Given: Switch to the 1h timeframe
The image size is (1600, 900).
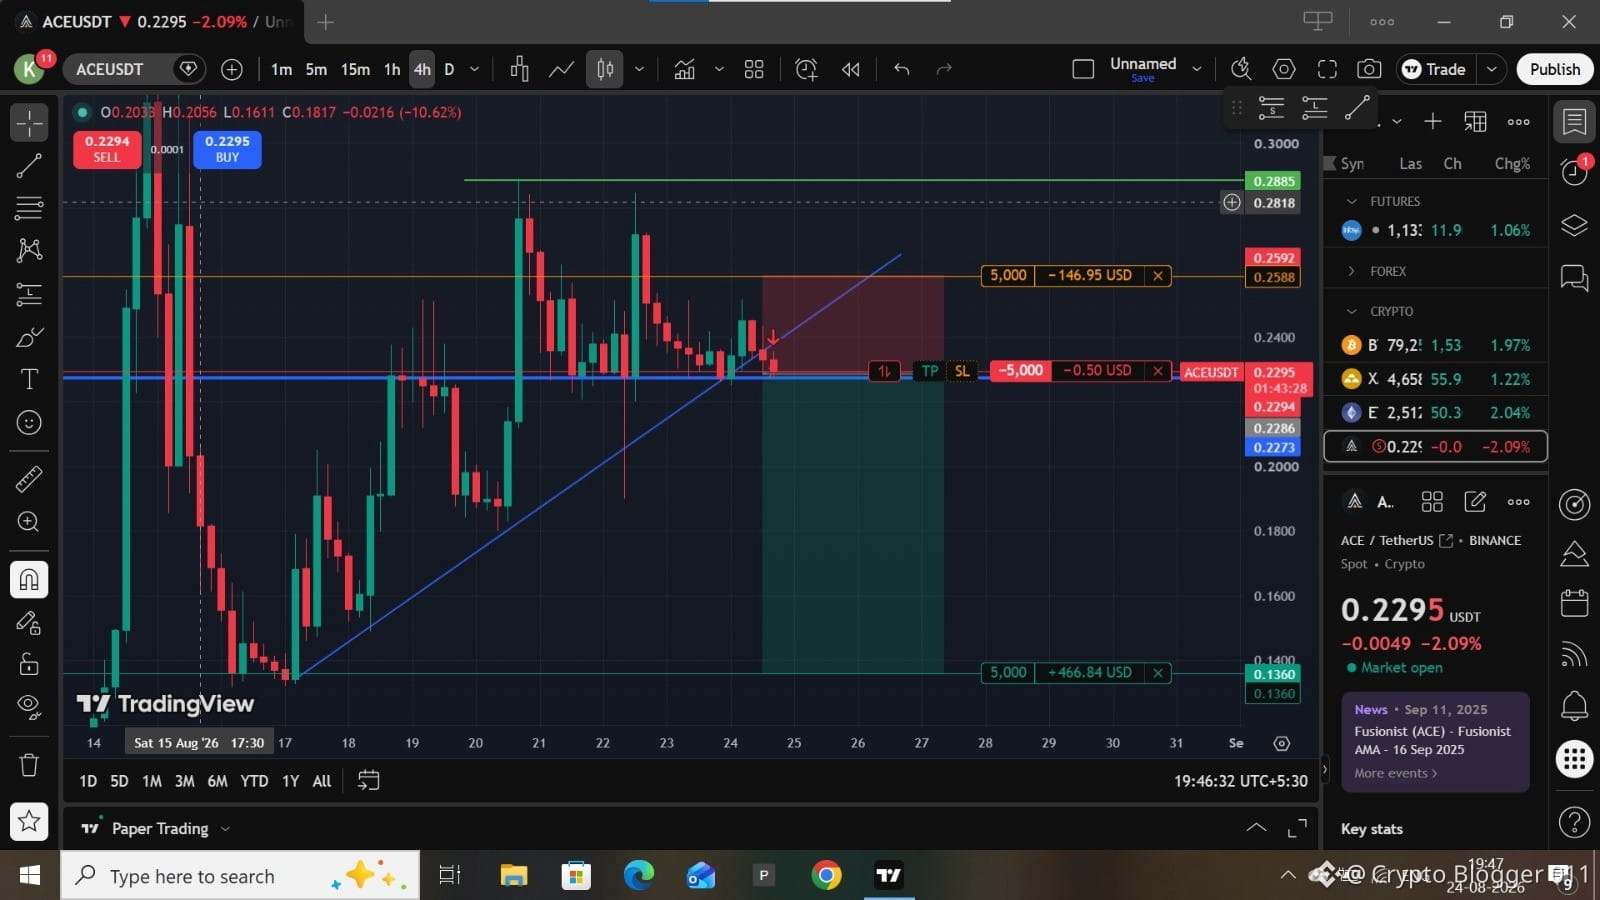Looking at the screenshot, I should coord(392,69).
